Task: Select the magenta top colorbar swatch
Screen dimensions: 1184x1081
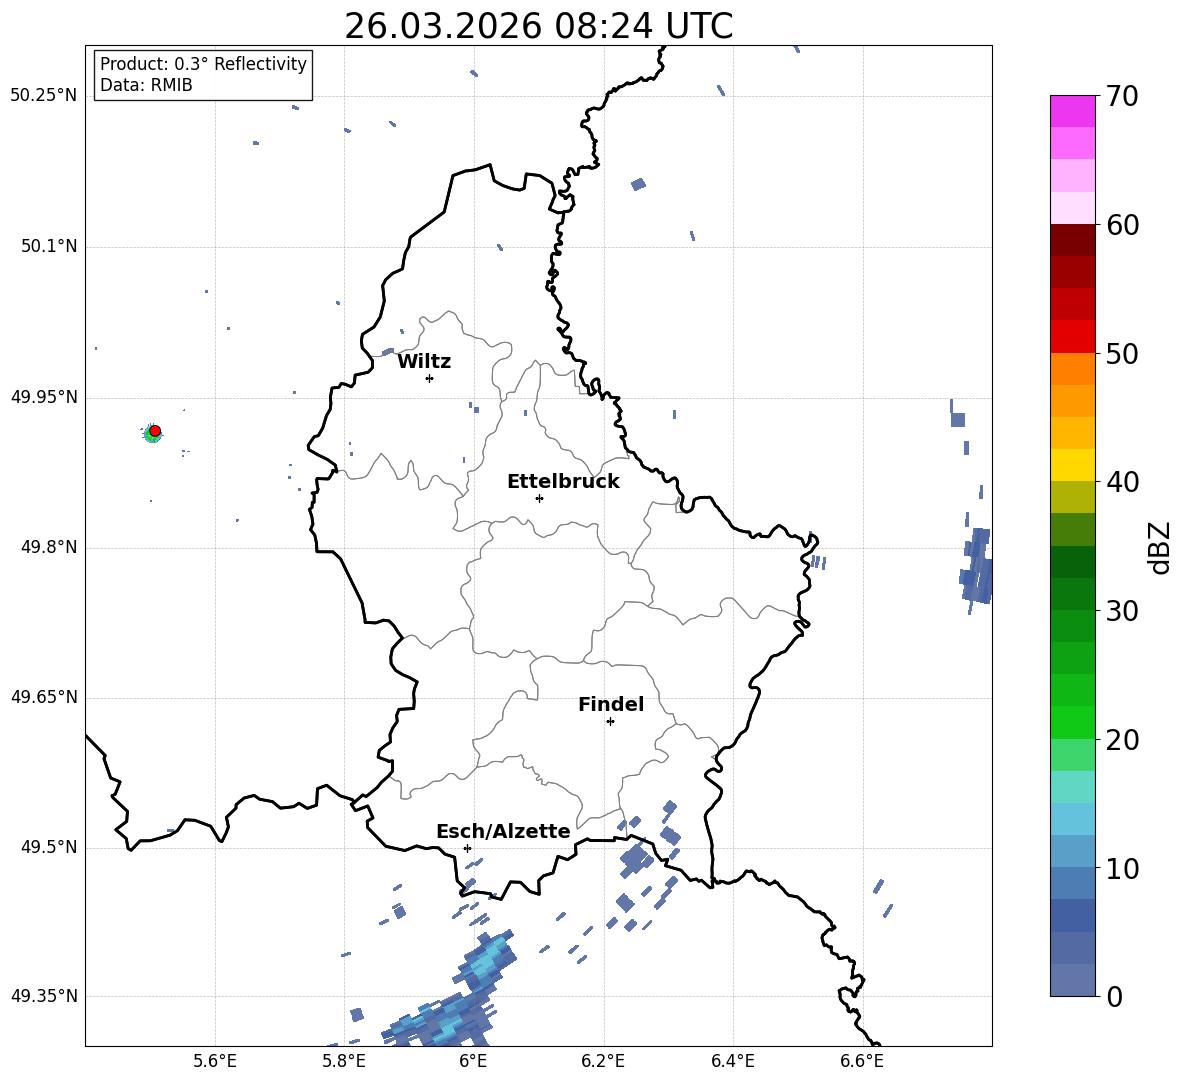Action: pyautogui.click(x=1072, y=111)
